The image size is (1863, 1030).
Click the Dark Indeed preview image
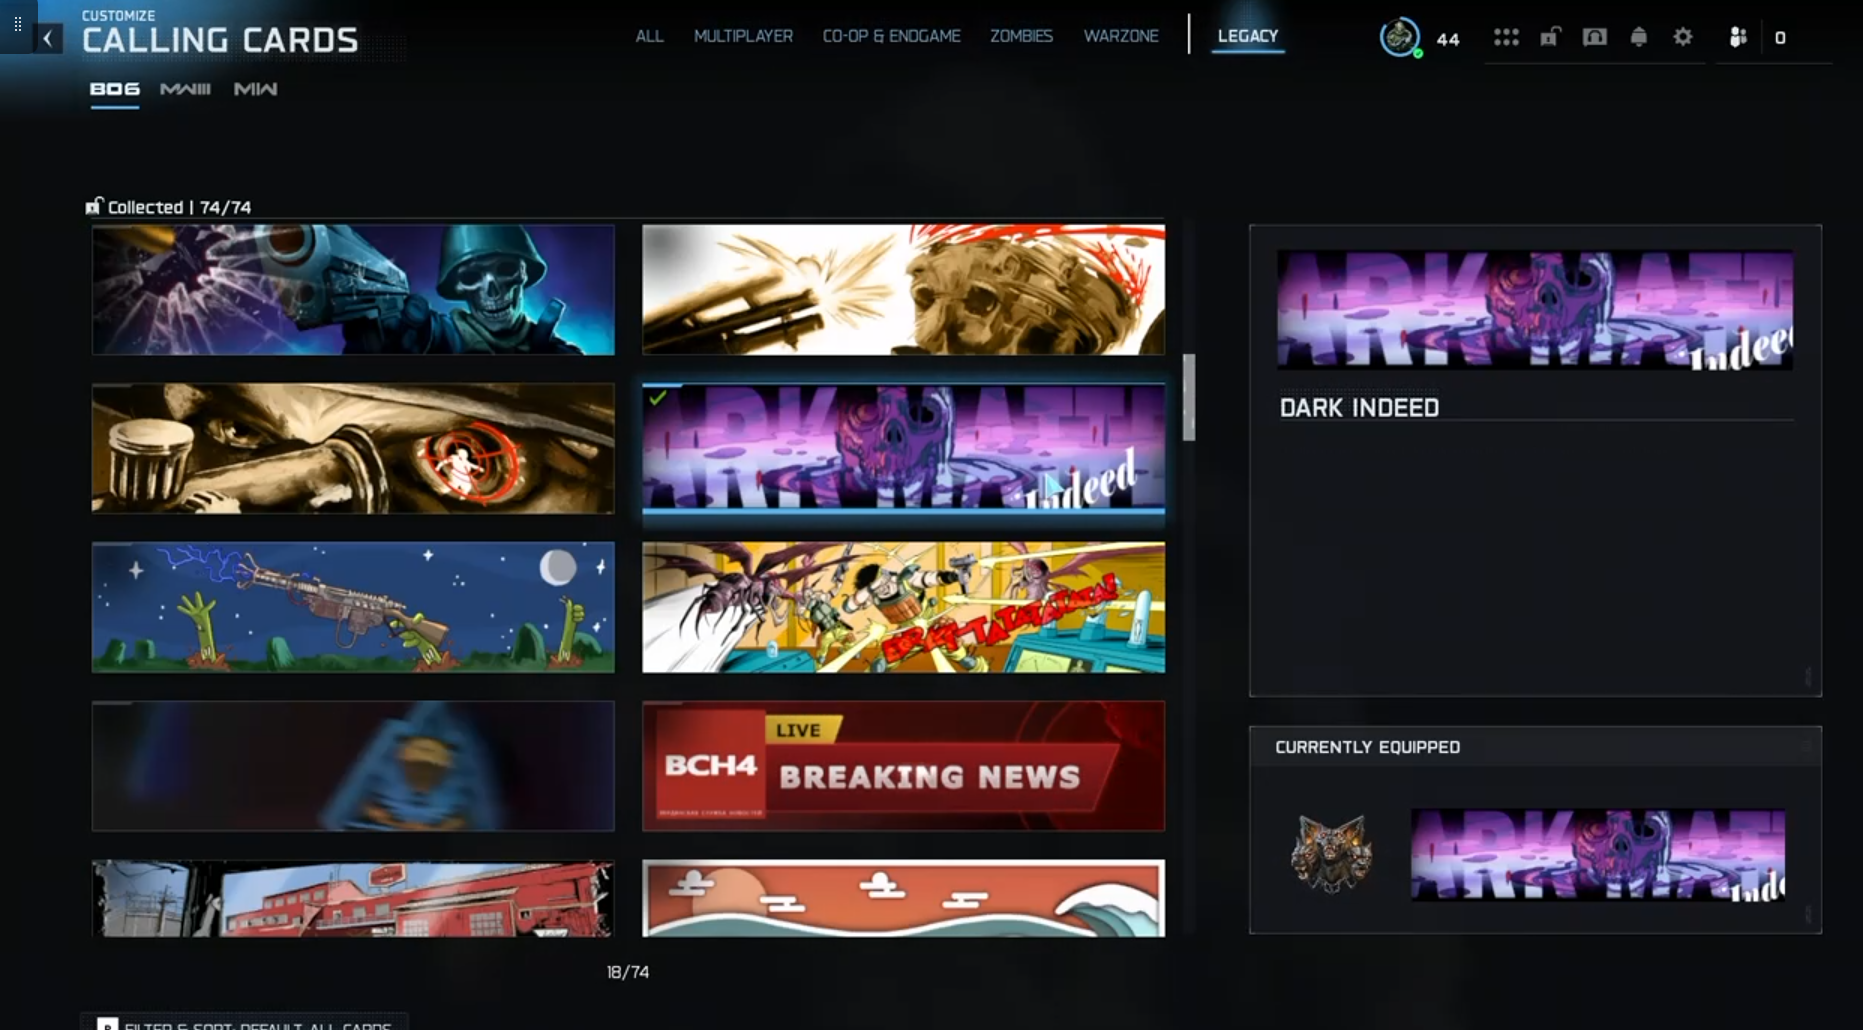pos(1535,310)
